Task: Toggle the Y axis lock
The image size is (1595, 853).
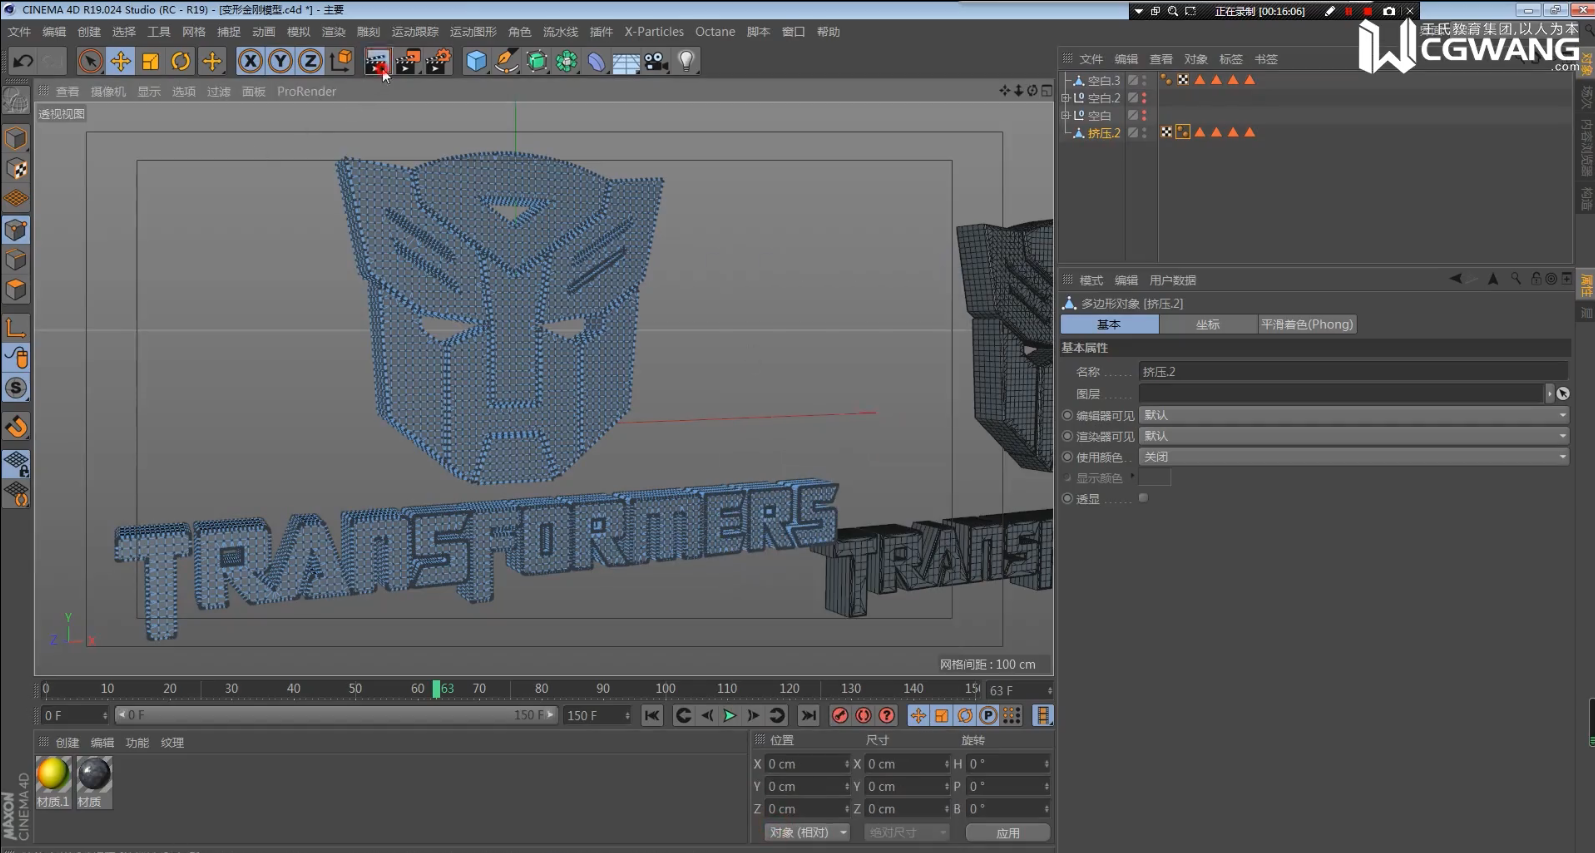Action: click(281, 61)
